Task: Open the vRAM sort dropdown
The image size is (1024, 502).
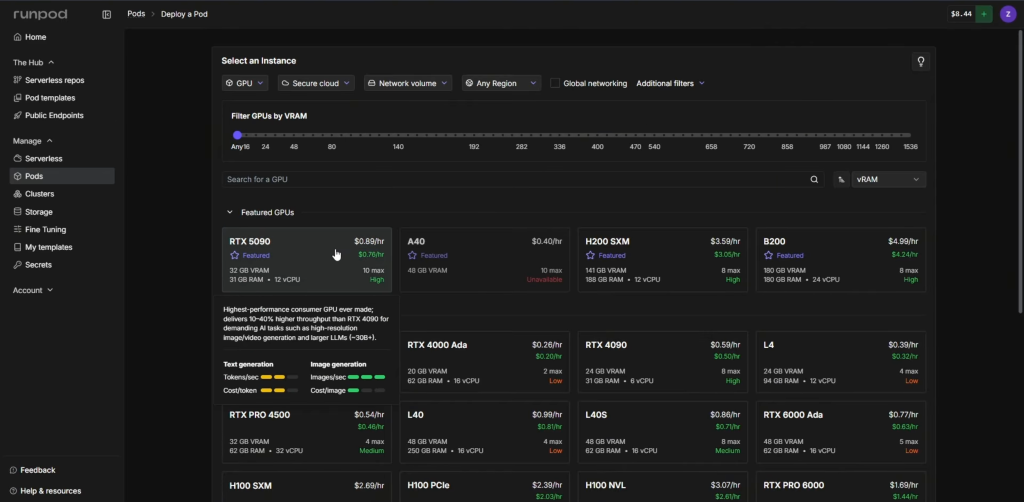Action: point(889,180)
